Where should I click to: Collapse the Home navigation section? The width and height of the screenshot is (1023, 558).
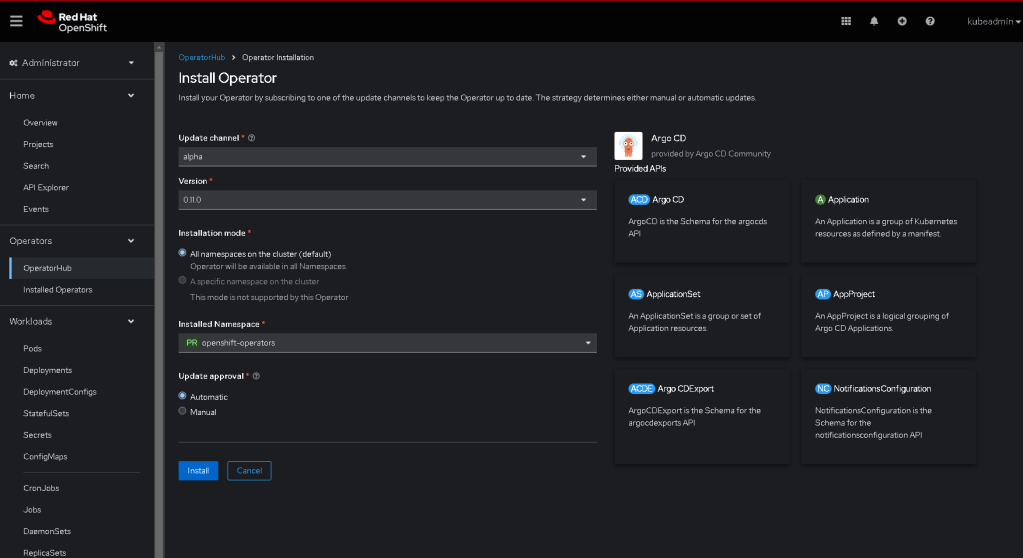click(x=72, y=95)
